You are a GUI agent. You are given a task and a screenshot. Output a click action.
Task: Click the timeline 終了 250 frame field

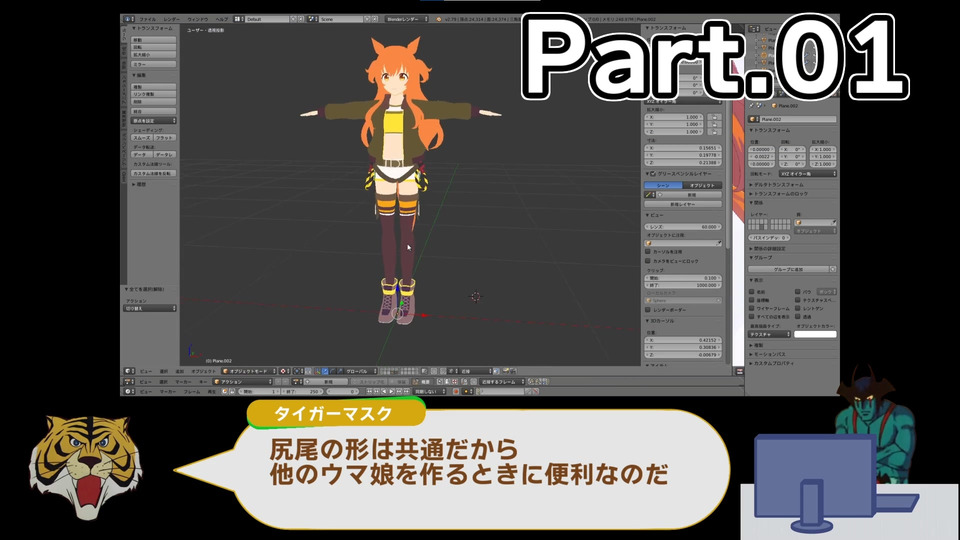click(302, 391)
